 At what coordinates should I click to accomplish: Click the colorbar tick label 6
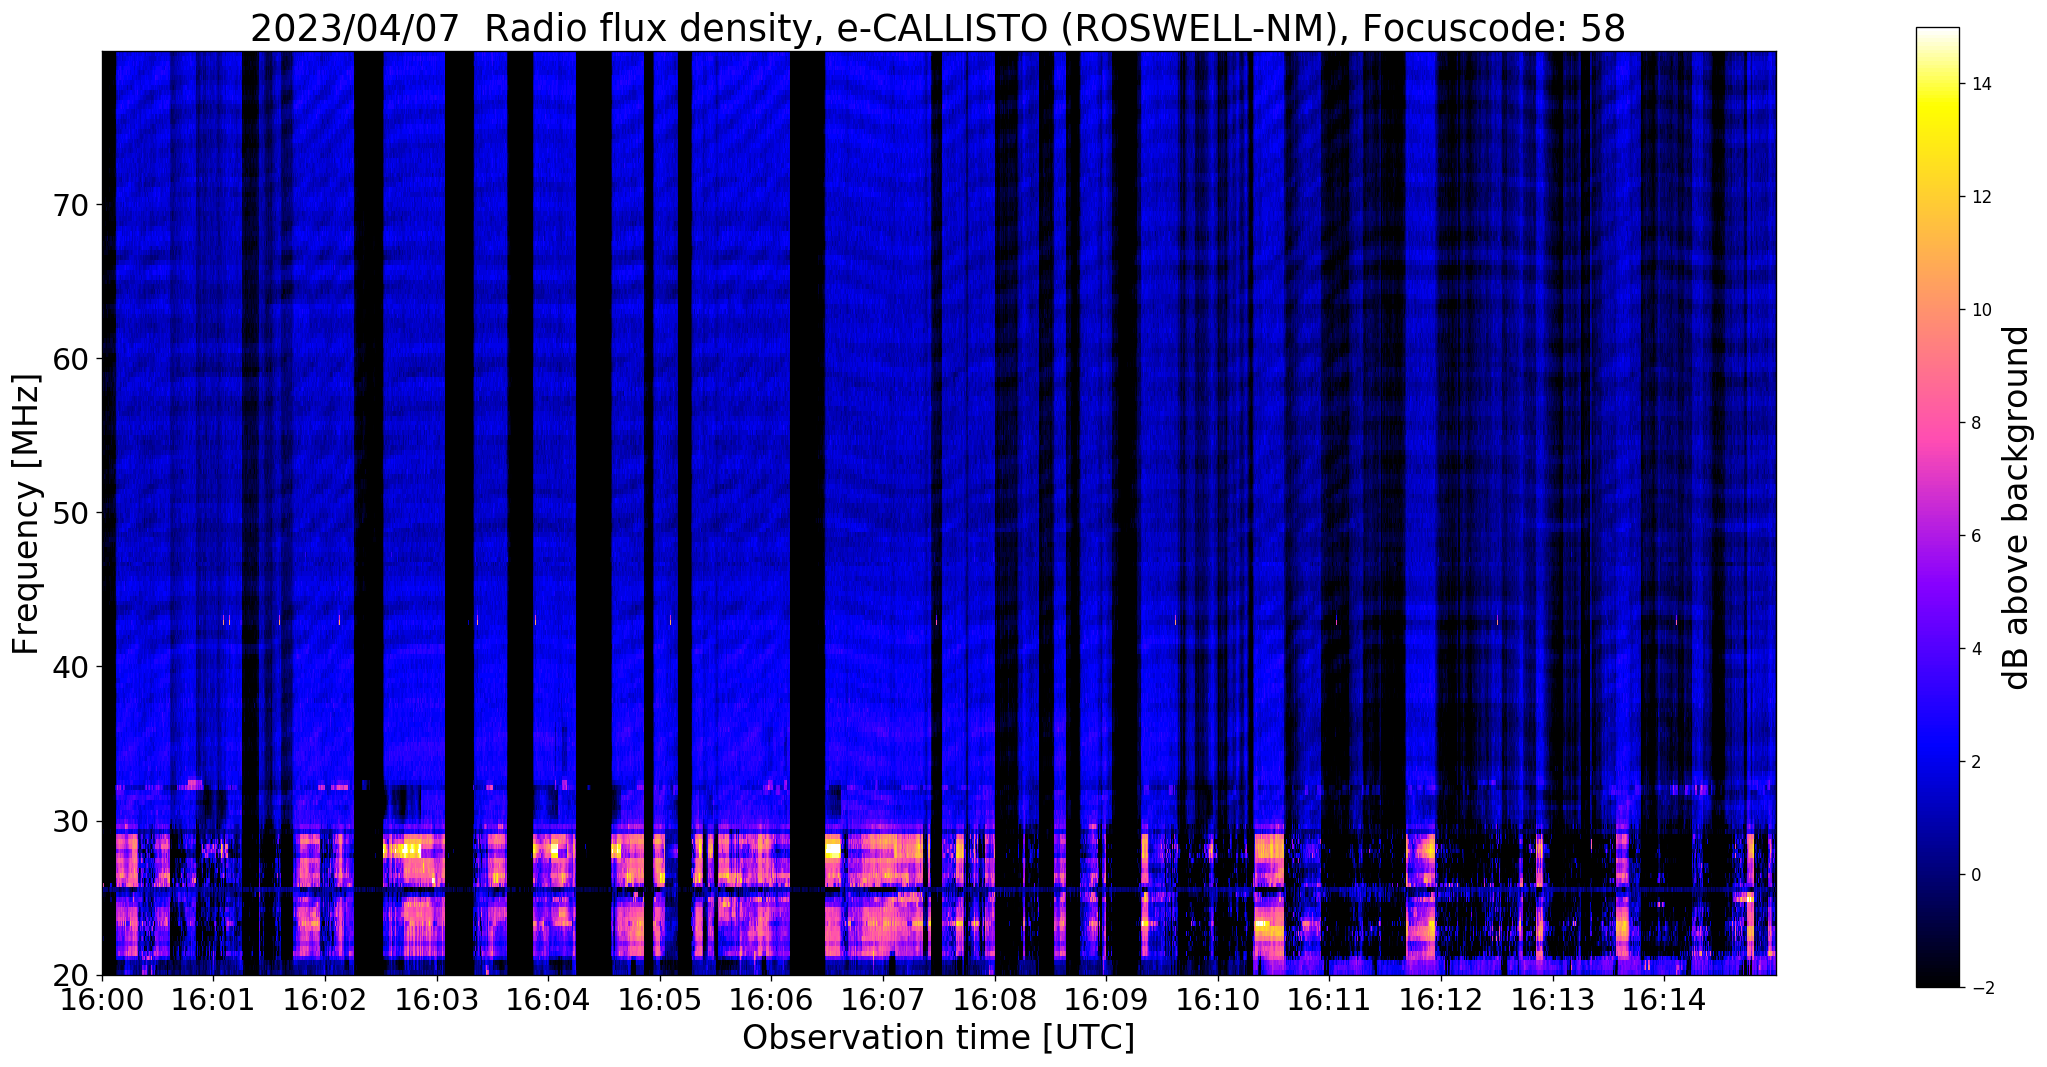(x=1975, y=536)
